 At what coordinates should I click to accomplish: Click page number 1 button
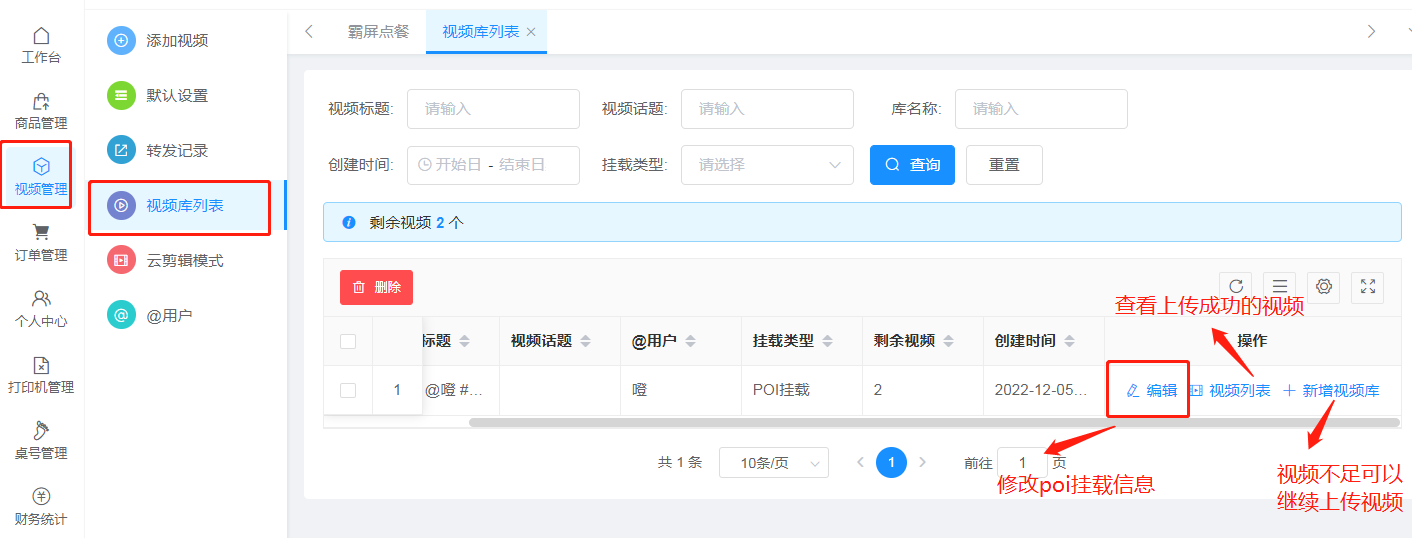tap(891, 463)
